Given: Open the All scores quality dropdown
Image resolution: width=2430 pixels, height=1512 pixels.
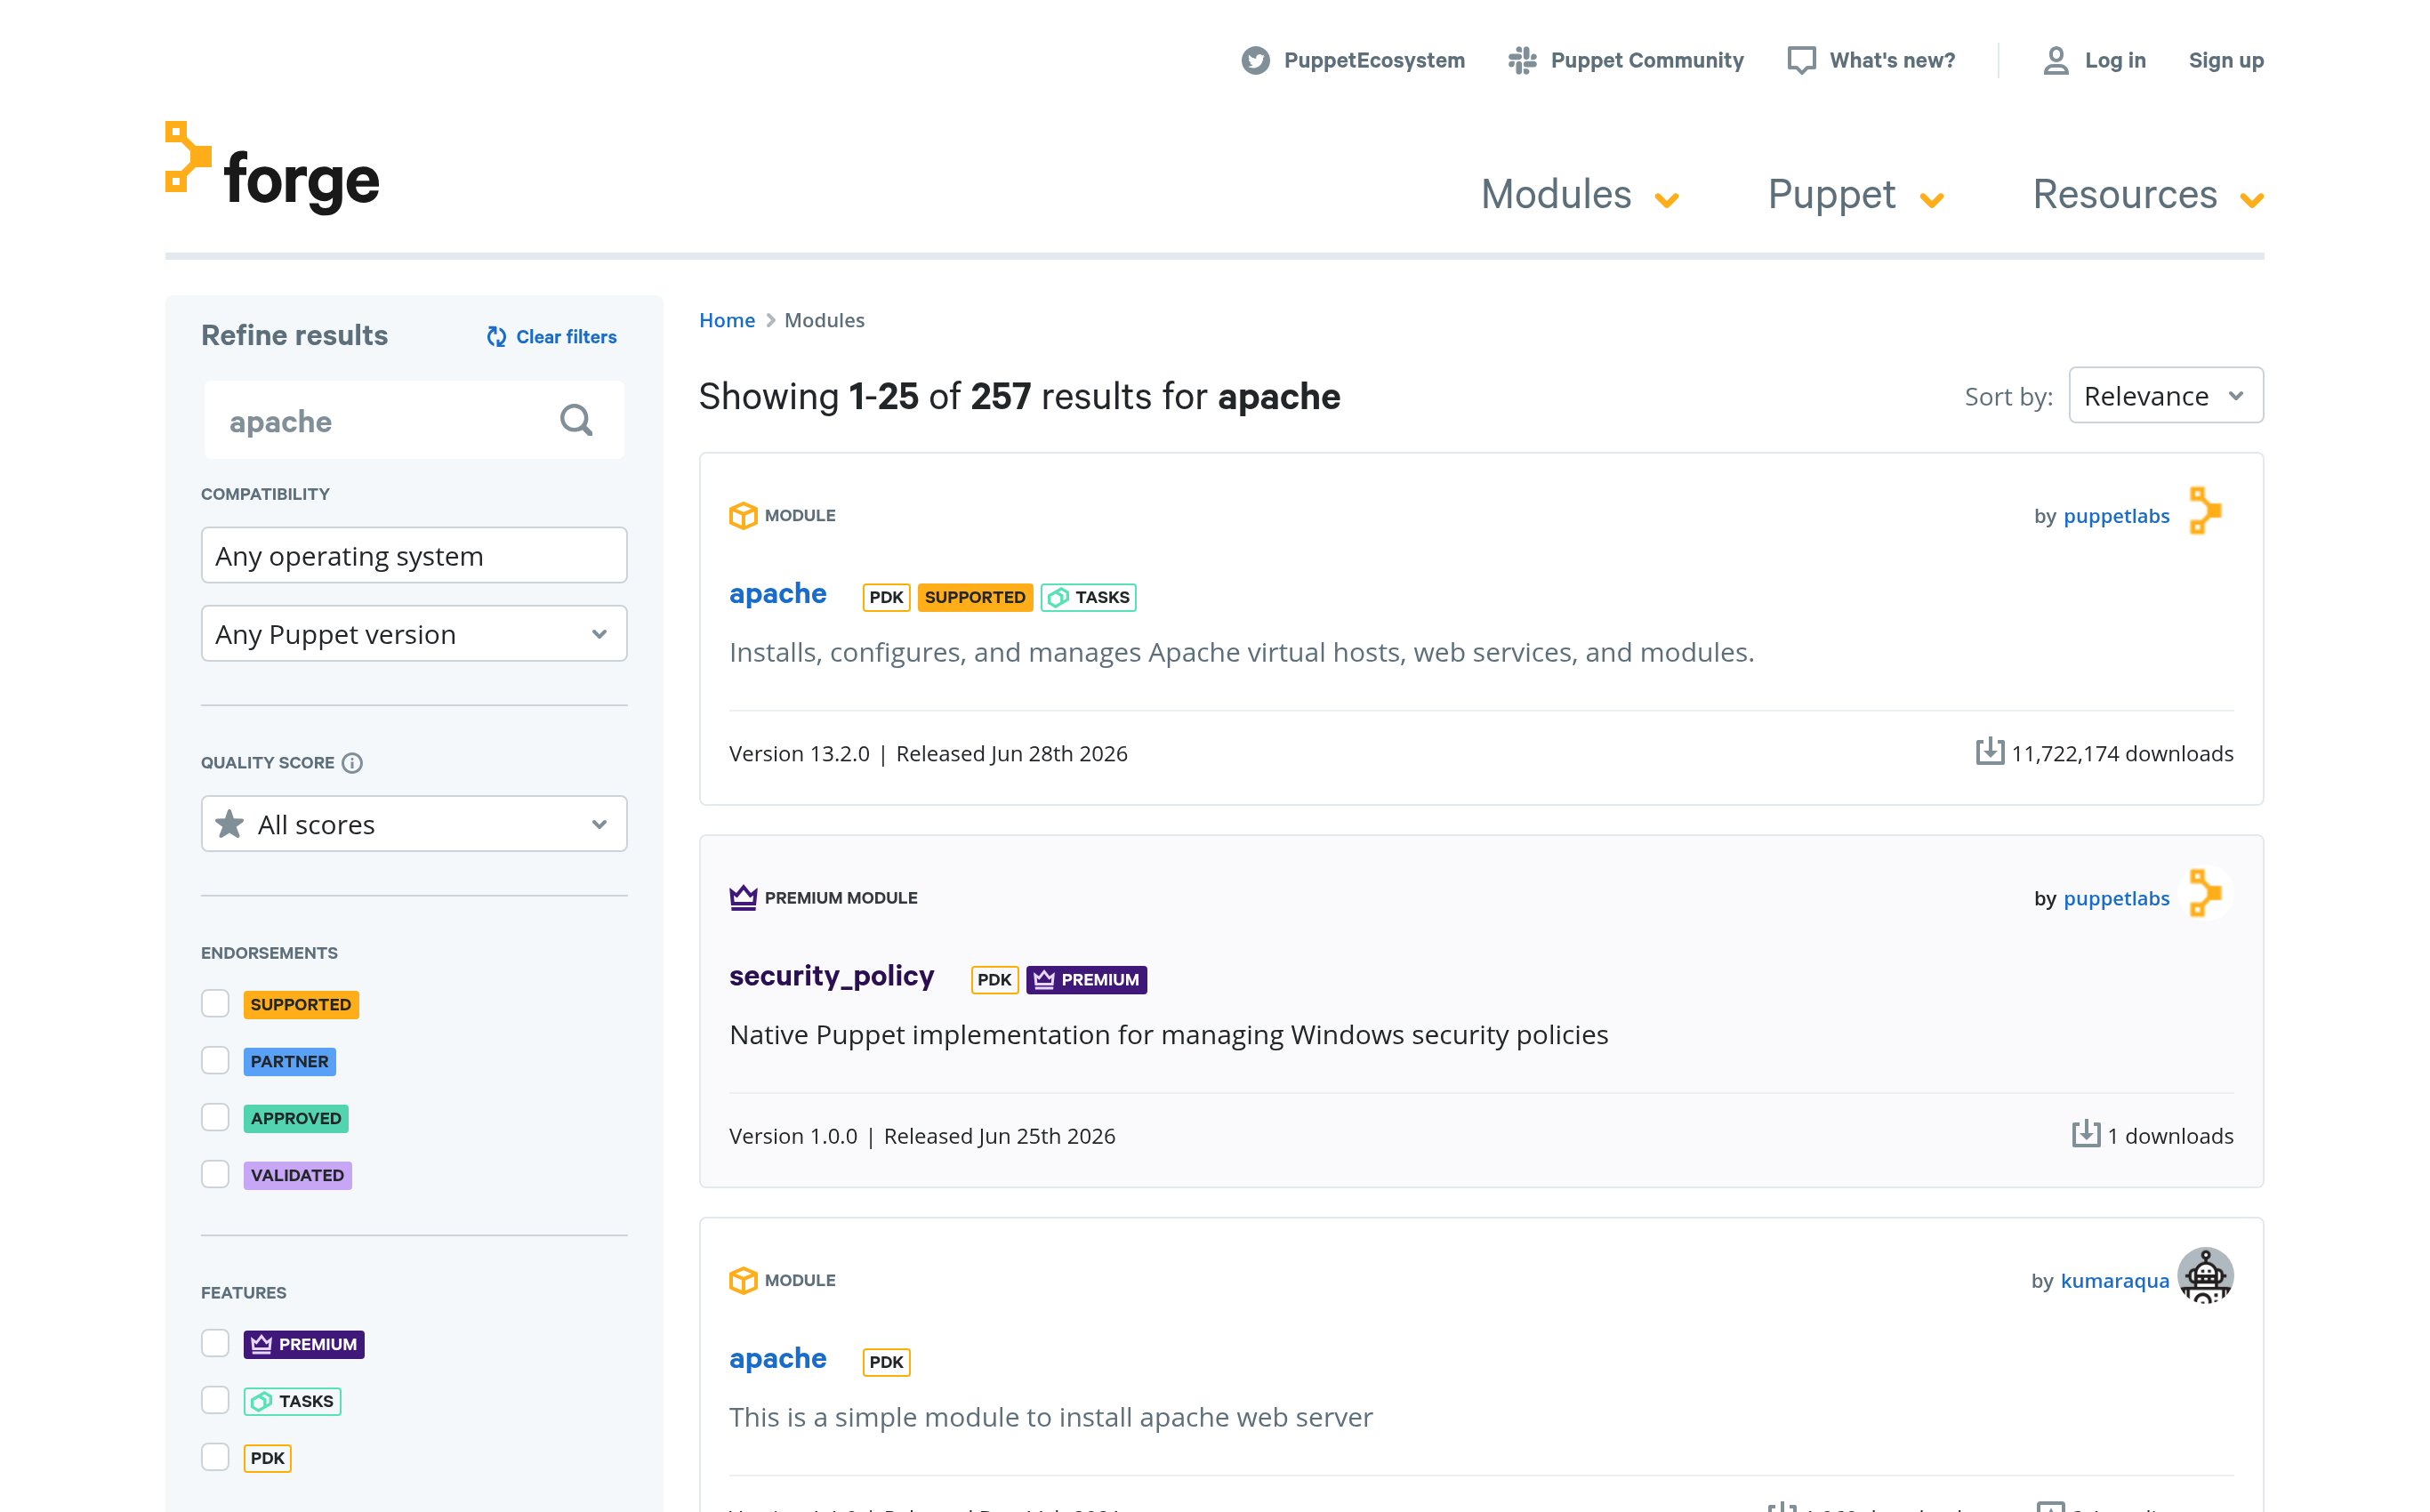Looking at the screenshot, I should point(414,823).
